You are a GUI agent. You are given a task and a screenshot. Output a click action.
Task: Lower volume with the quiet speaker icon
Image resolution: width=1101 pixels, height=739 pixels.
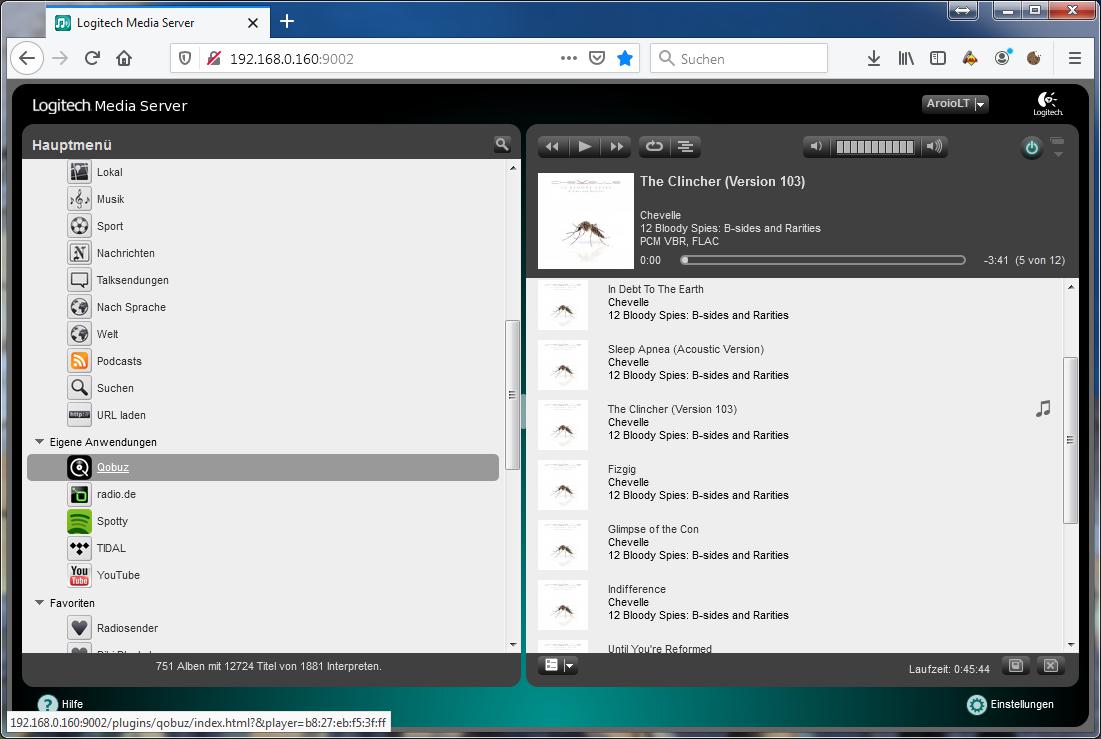tap(816, 146)
